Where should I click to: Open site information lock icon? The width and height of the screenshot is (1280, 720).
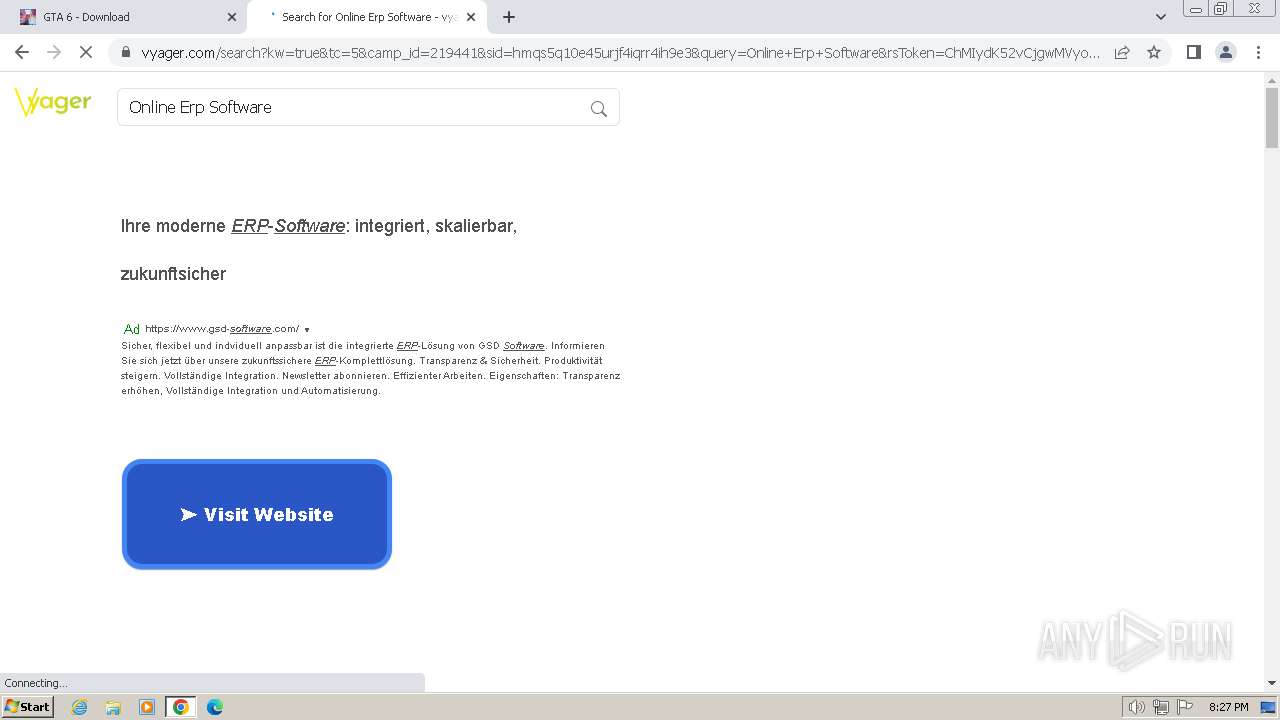pos(125,52)
